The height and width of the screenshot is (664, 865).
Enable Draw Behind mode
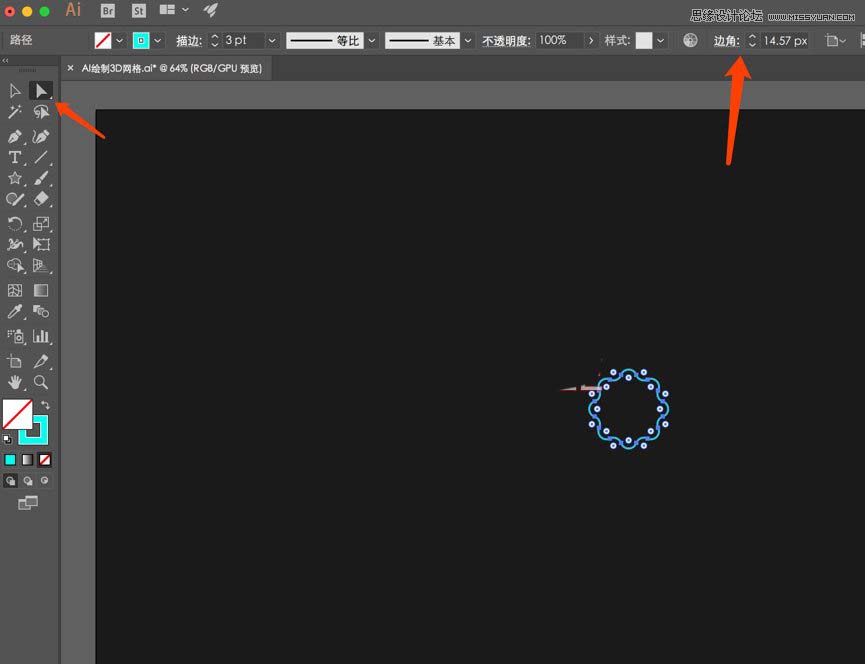pyautogui.click(x=28, y=481)
